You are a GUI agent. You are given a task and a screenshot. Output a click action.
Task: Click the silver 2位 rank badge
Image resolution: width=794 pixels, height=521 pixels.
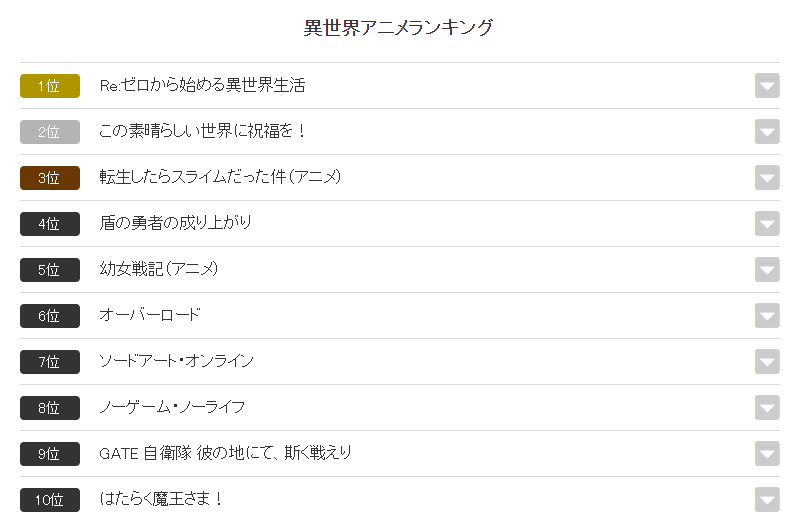50,132
